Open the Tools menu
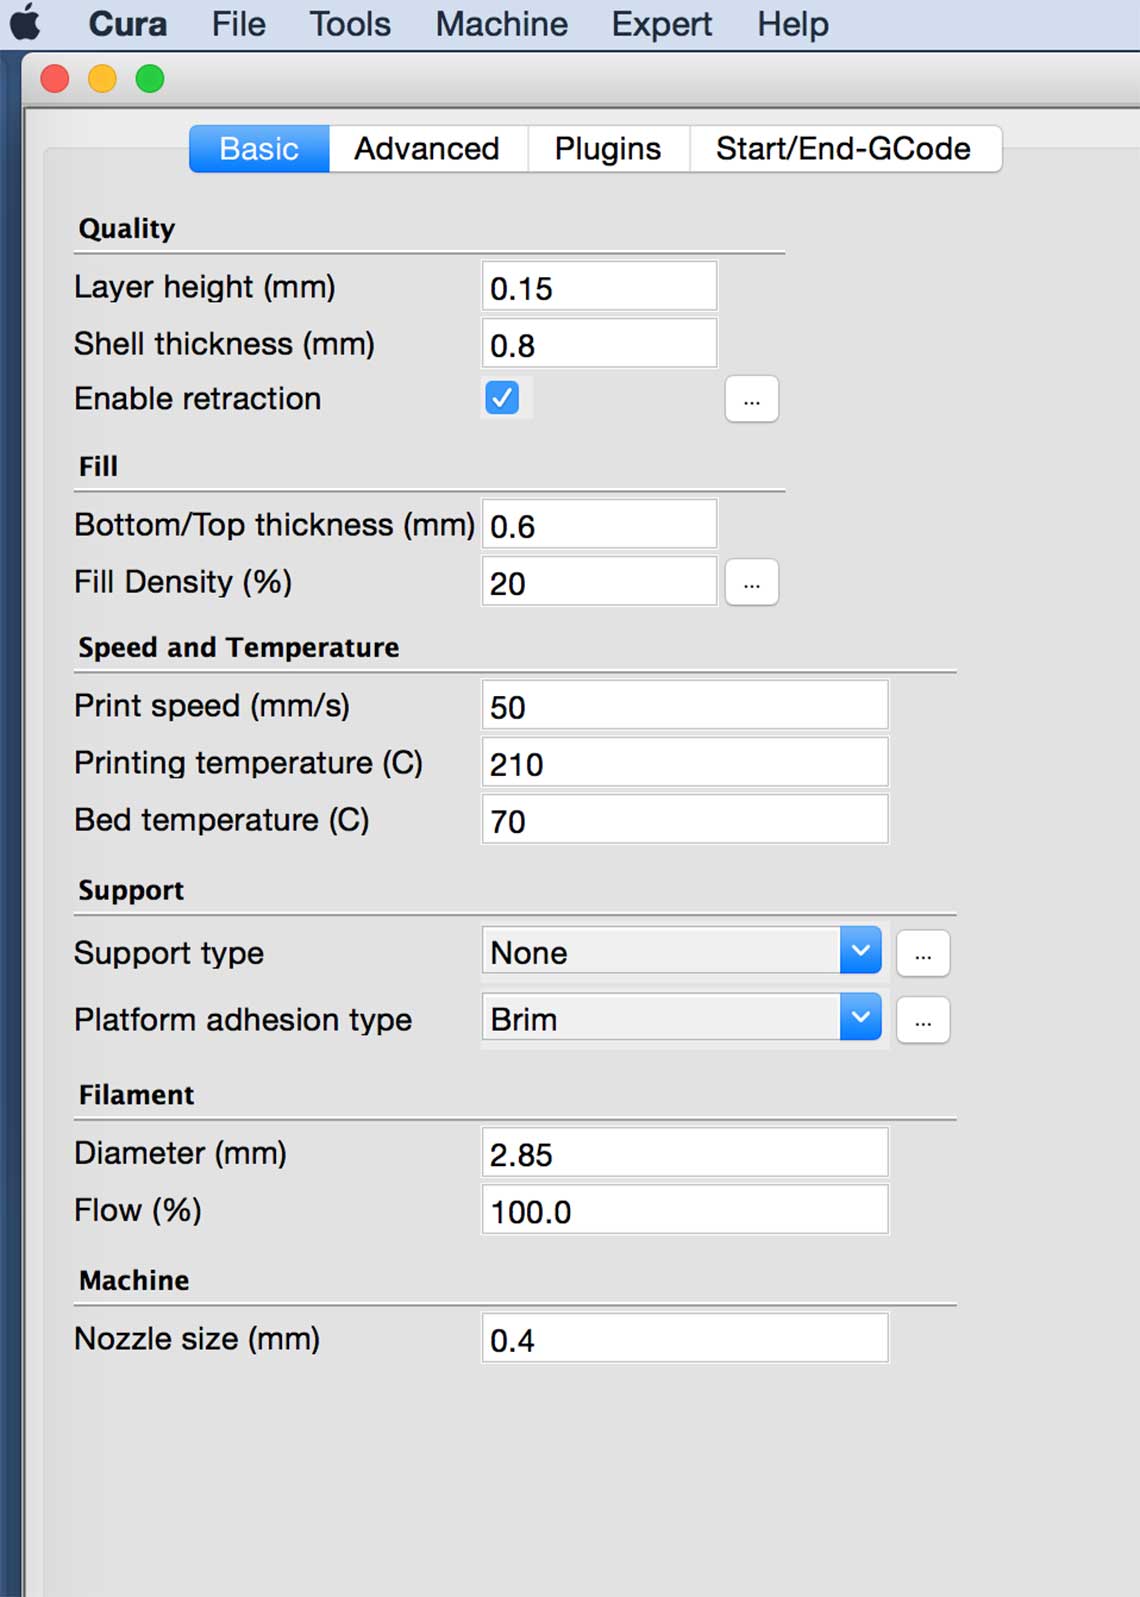 pyautogui.click(x=350, y=24)
